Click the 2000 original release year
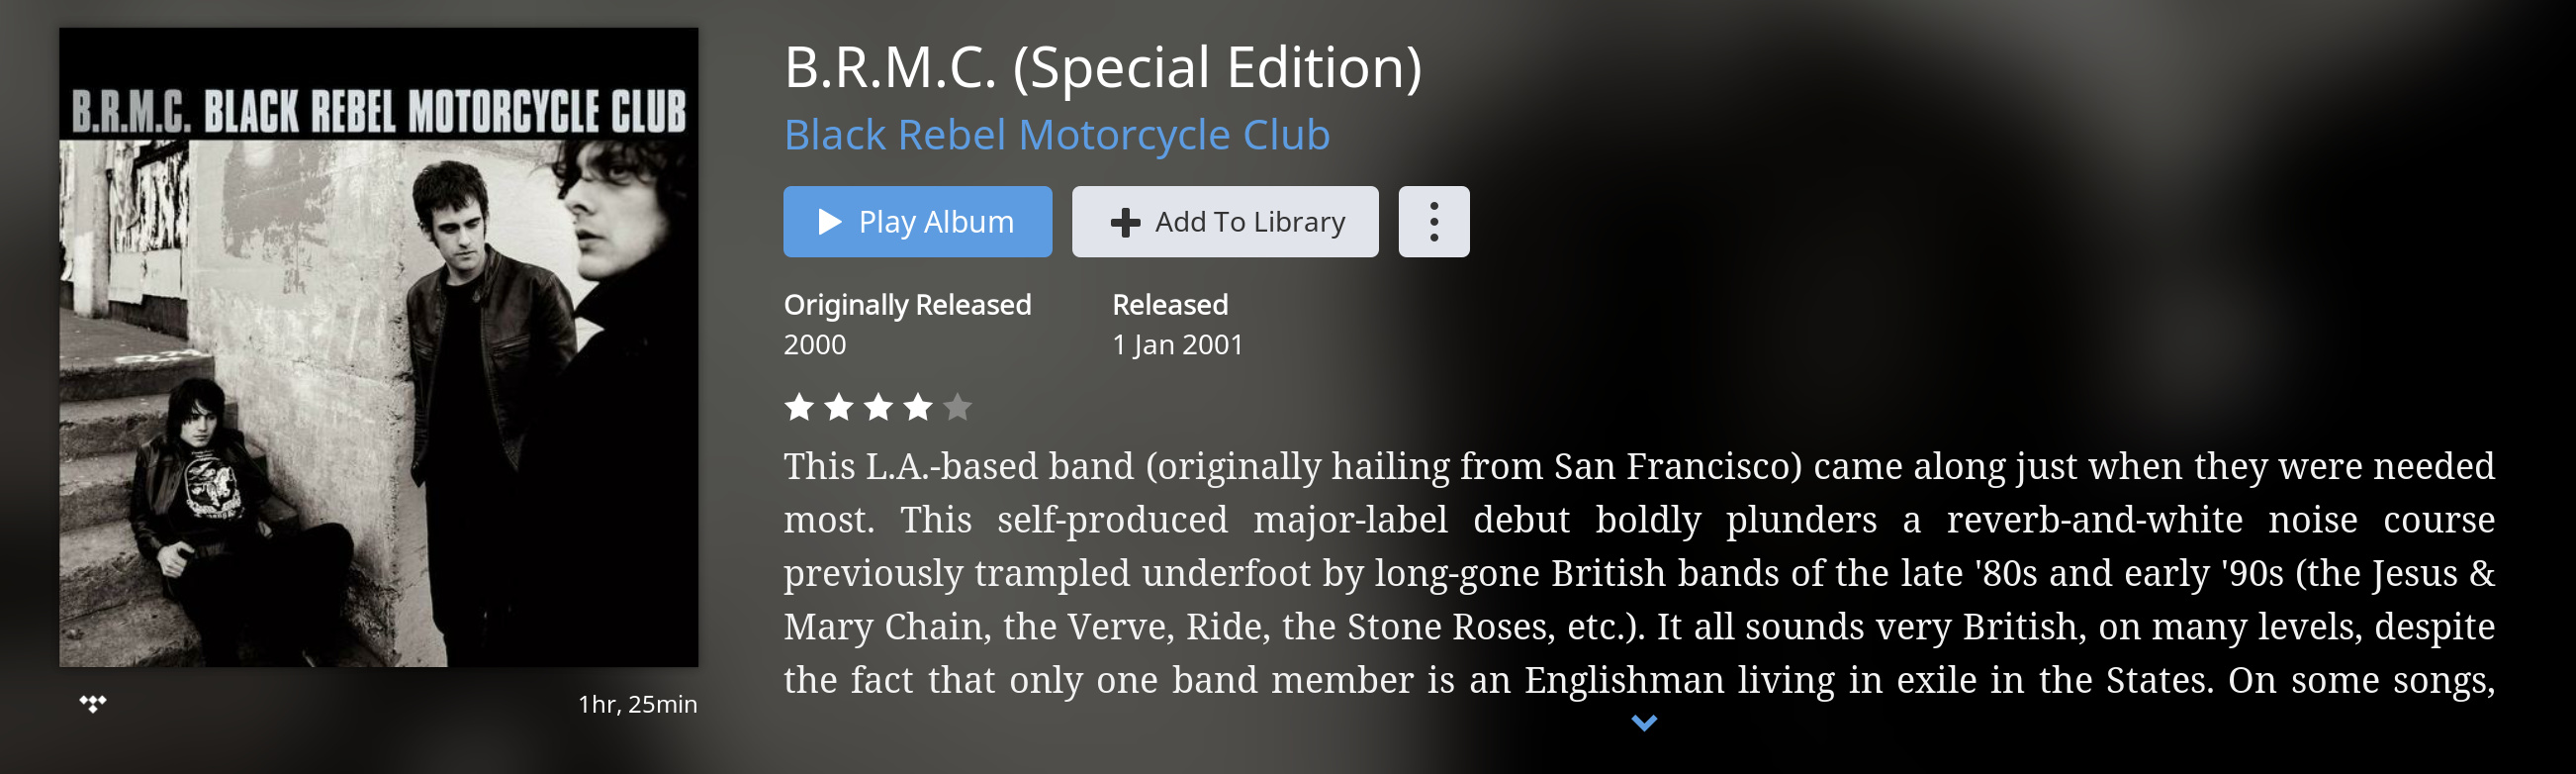The width and height of the screenshot is (2576, 774). pos(814,344)
